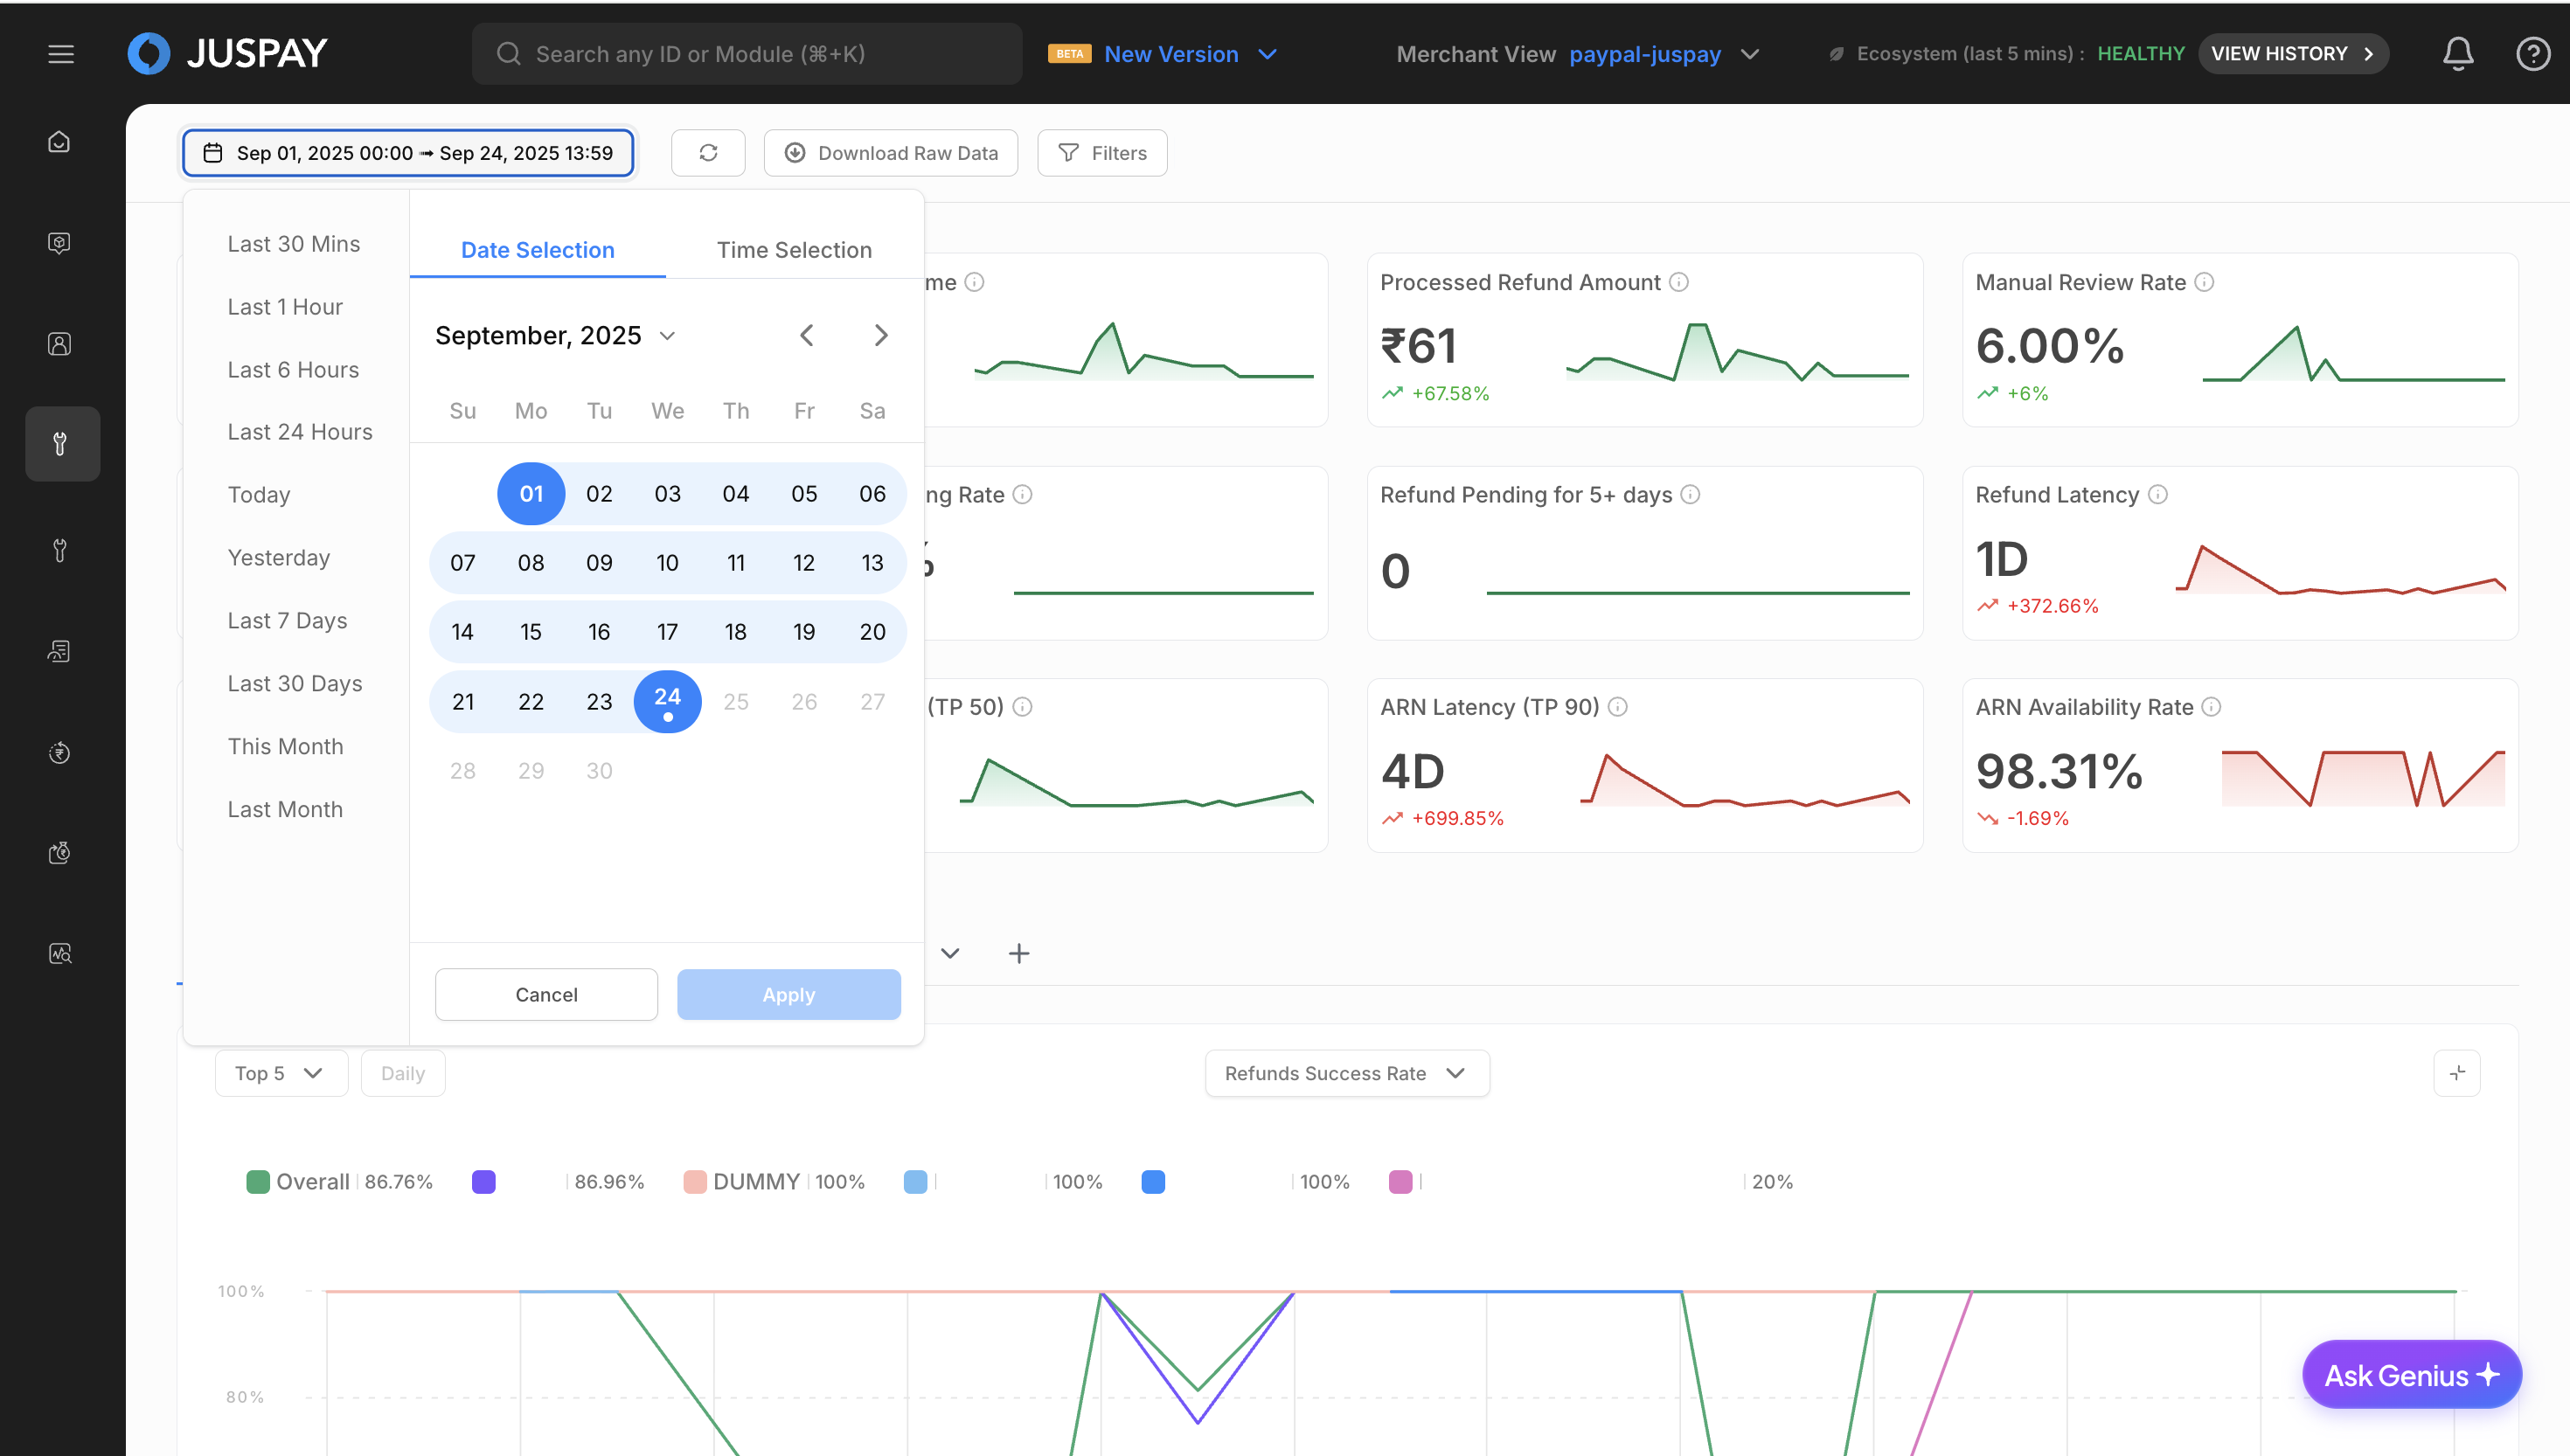The height and width of the screenshot is (1456, 2570).
Task: Click the refresh data icon button
Action: click(708, 153)
